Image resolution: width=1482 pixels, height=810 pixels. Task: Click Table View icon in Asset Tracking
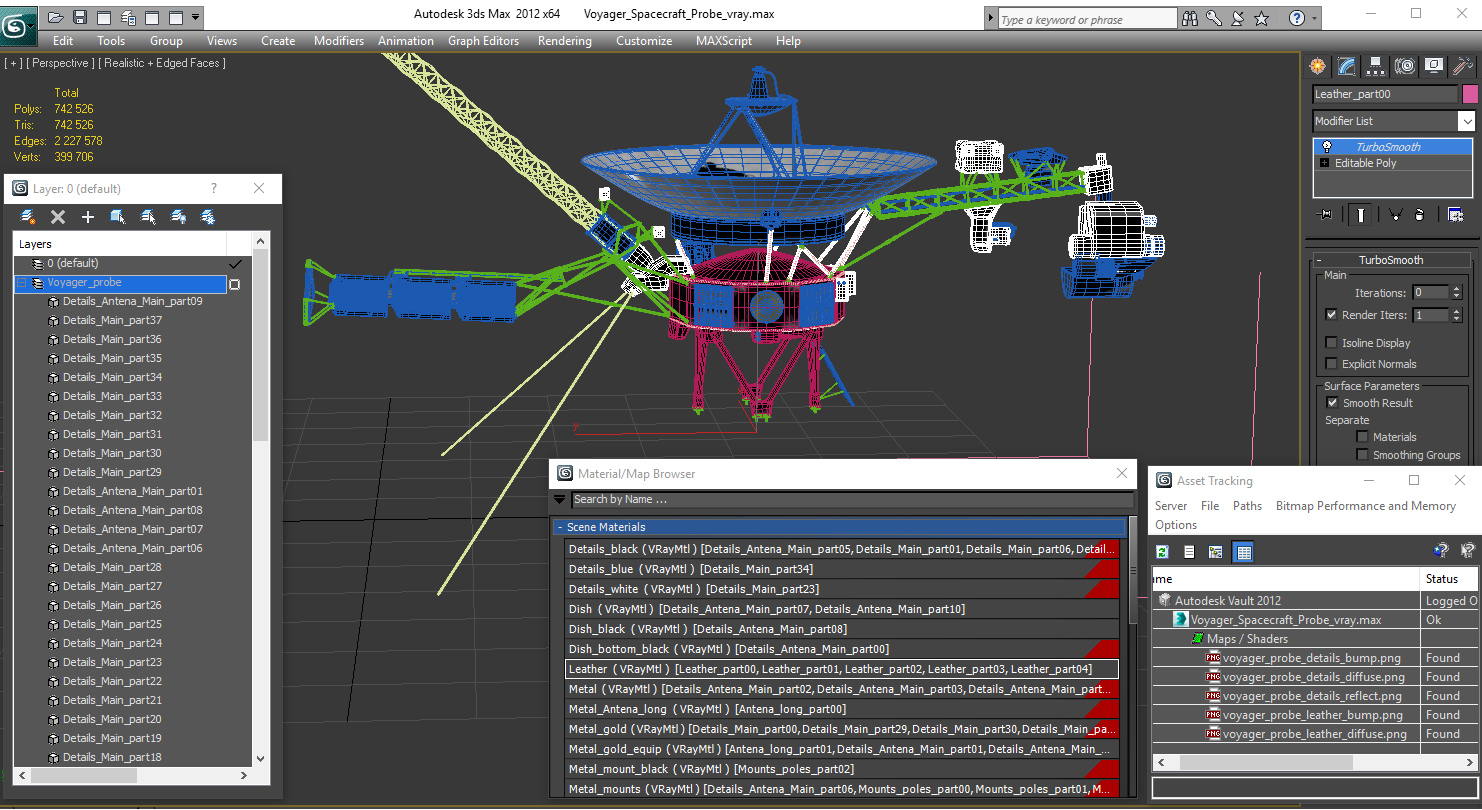1243,551
